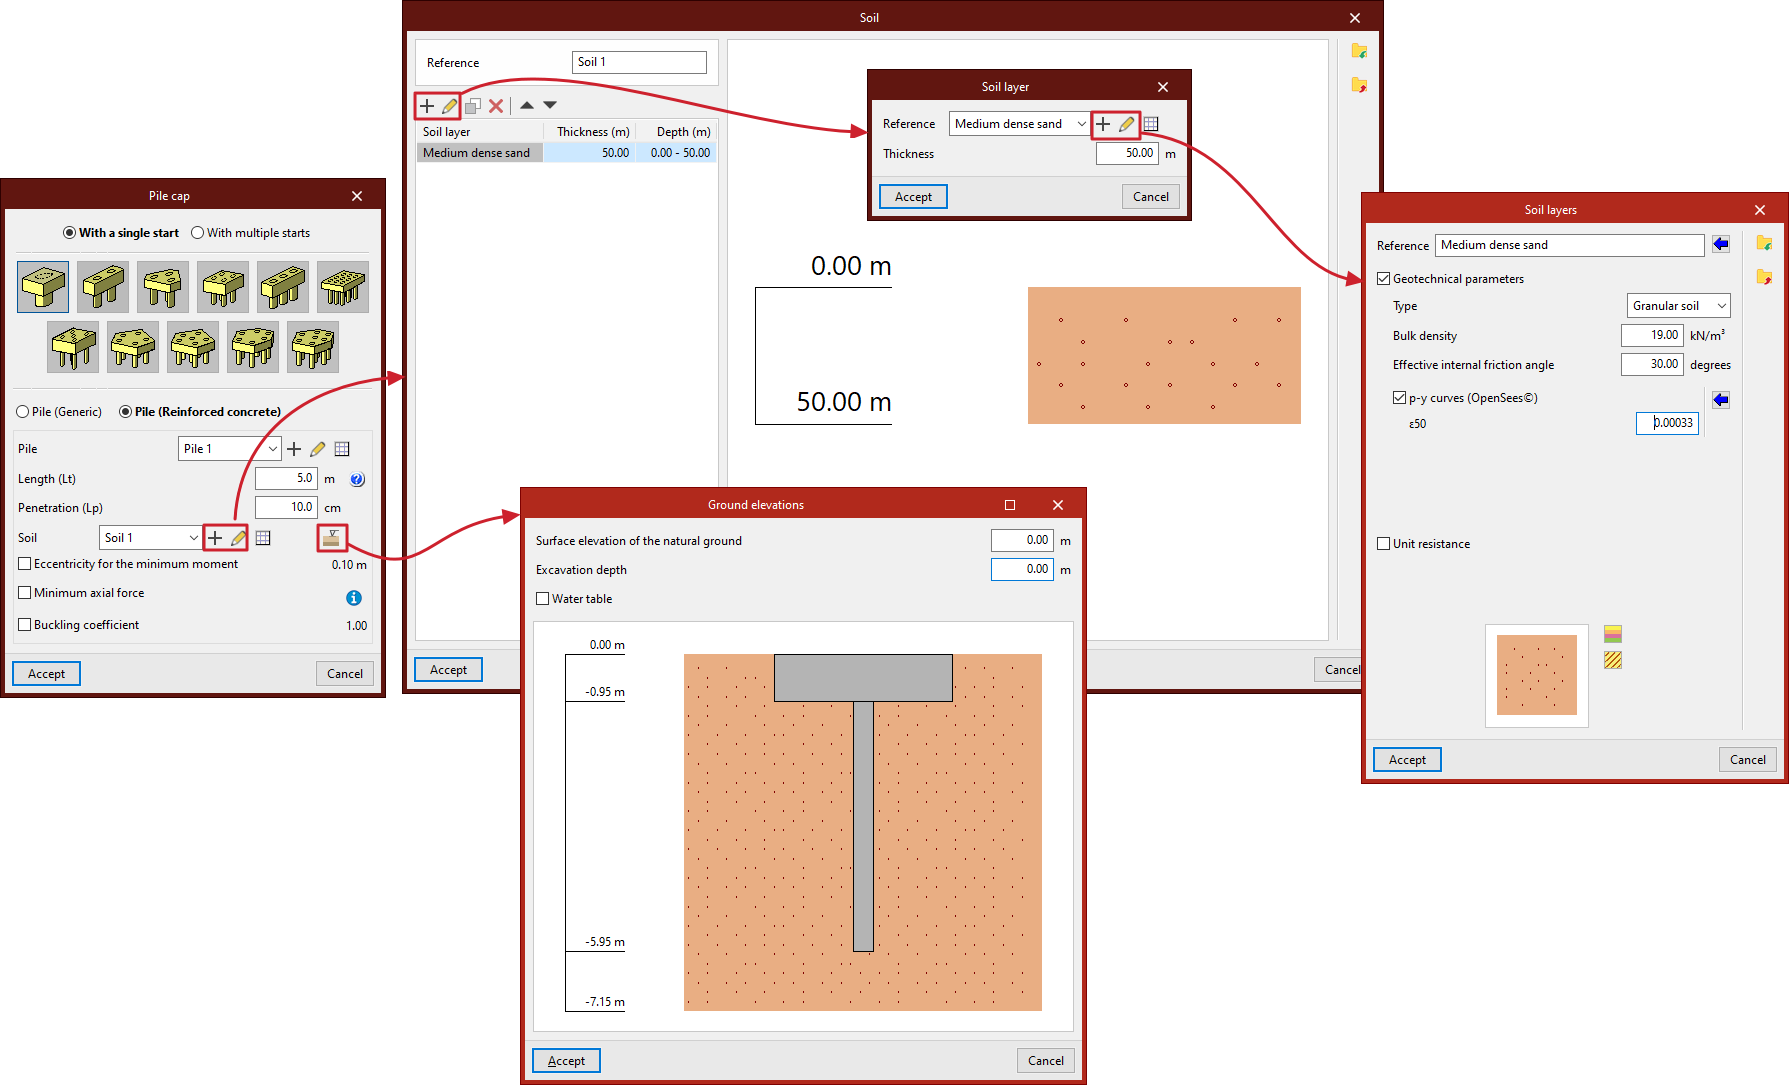1789x1085 pixels.
Task: Move the soil layer down
Action: pos(550,105)
